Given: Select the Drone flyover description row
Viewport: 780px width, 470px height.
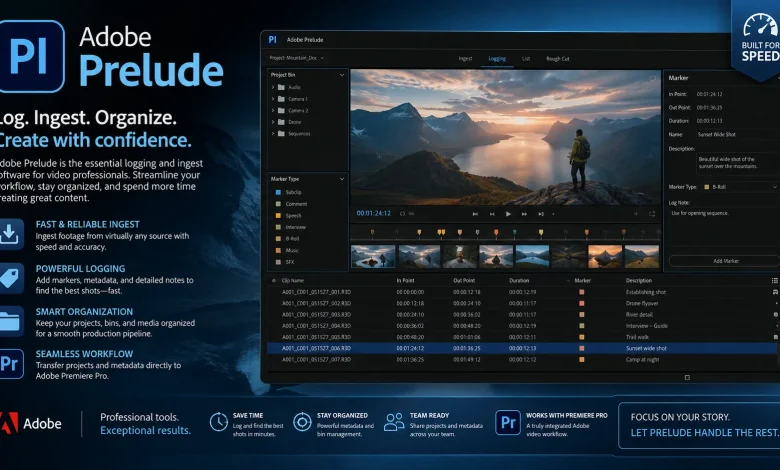Looking at the screenshot, I should click(522, 303).
